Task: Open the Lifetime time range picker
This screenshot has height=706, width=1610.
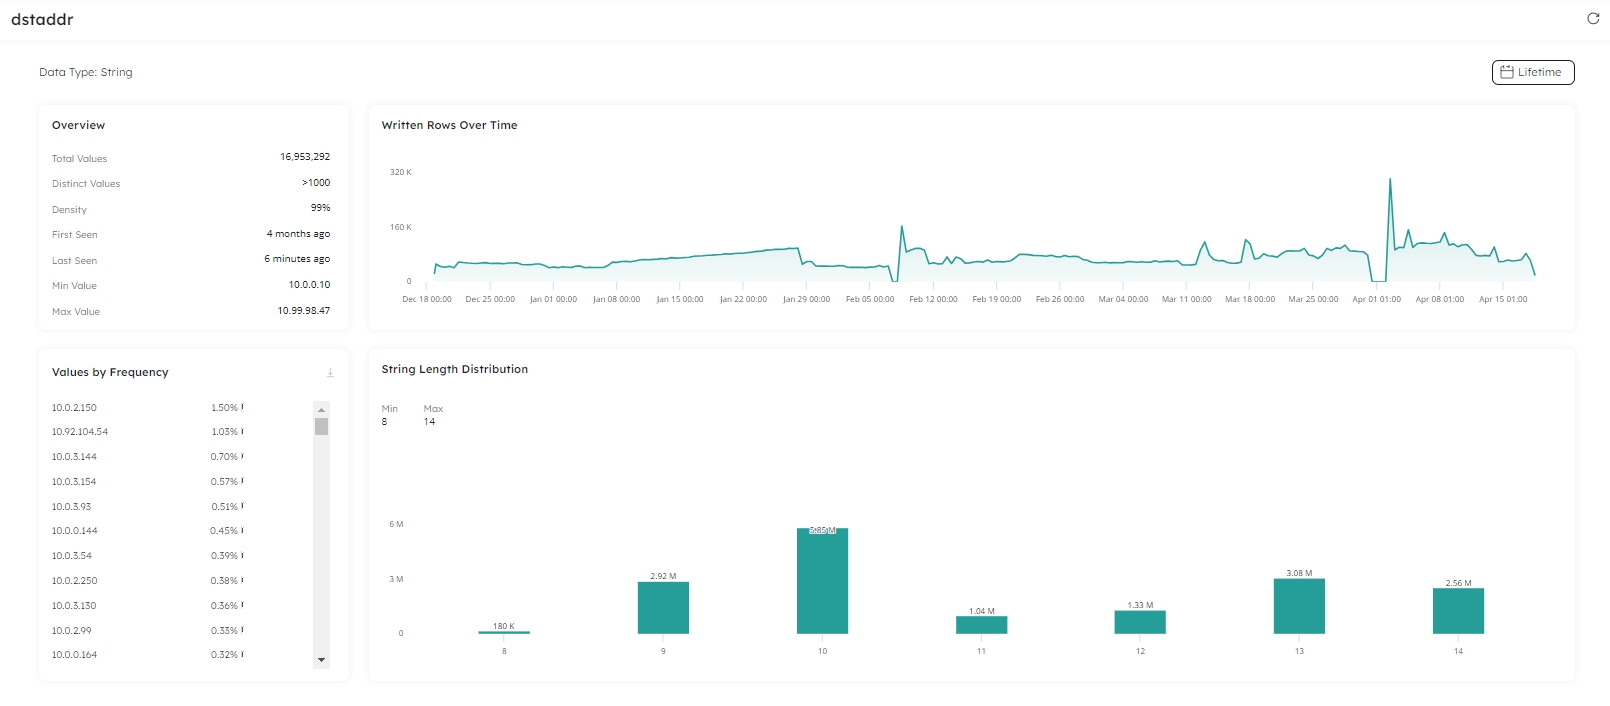Action: click(1533, 72)
